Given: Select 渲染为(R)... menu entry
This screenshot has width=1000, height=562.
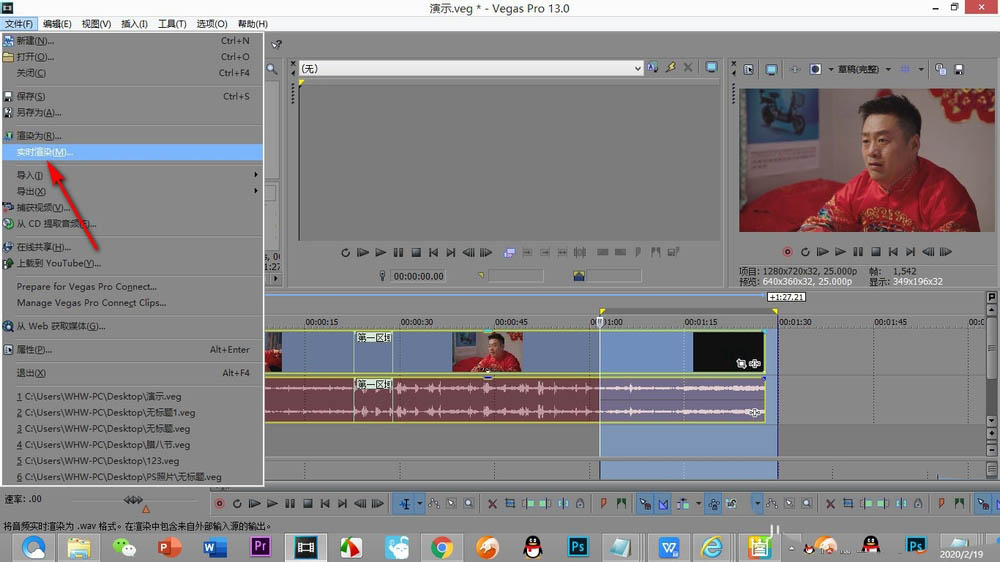Looking at the screenshot, I should coord(132,135).
